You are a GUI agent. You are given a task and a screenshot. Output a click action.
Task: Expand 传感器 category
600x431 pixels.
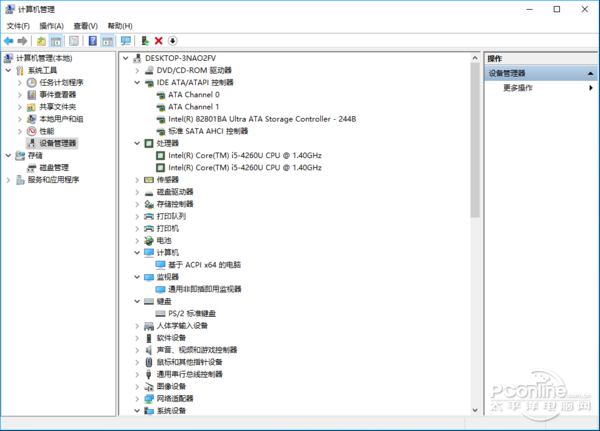[137, 180]
